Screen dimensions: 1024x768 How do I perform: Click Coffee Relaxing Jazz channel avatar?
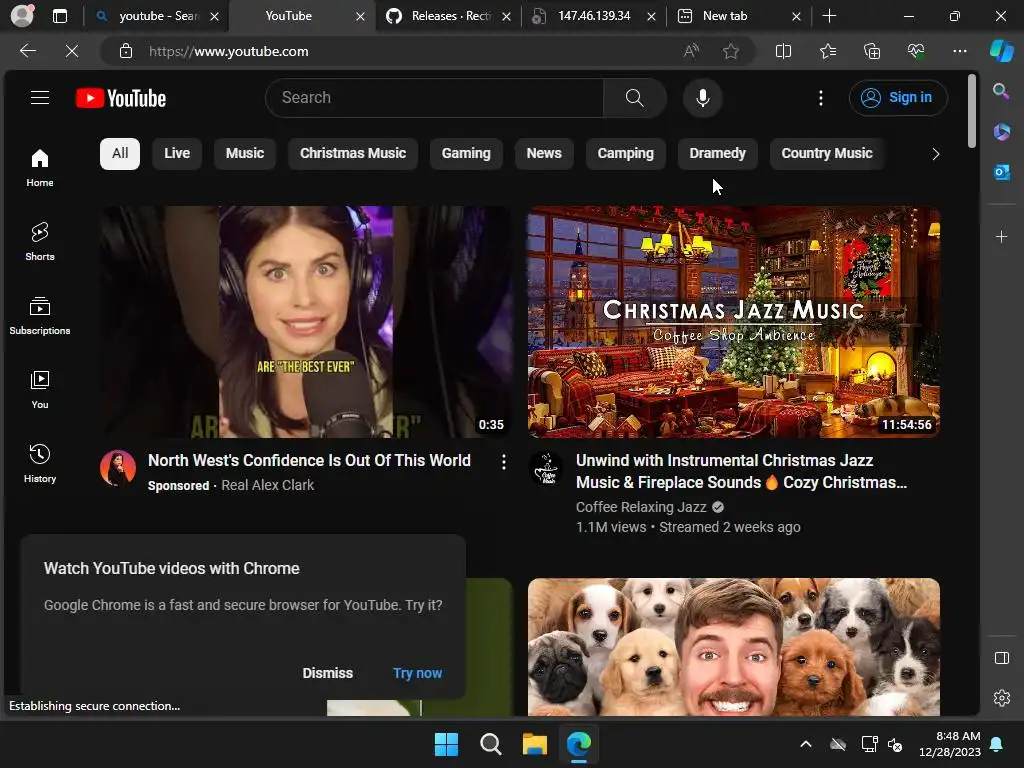click(x=546, y=468)
